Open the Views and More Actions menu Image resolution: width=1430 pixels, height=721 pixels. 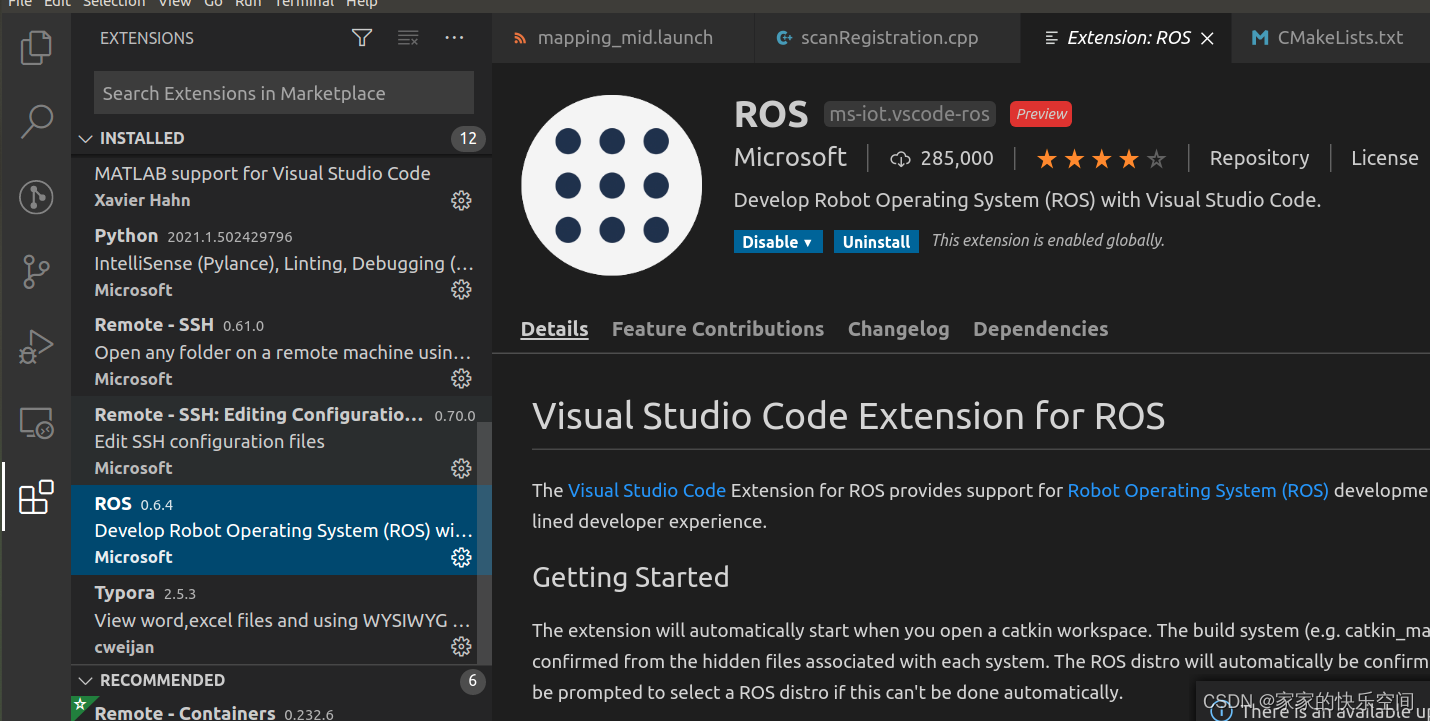pyautogui.click(x=454, y=37)
